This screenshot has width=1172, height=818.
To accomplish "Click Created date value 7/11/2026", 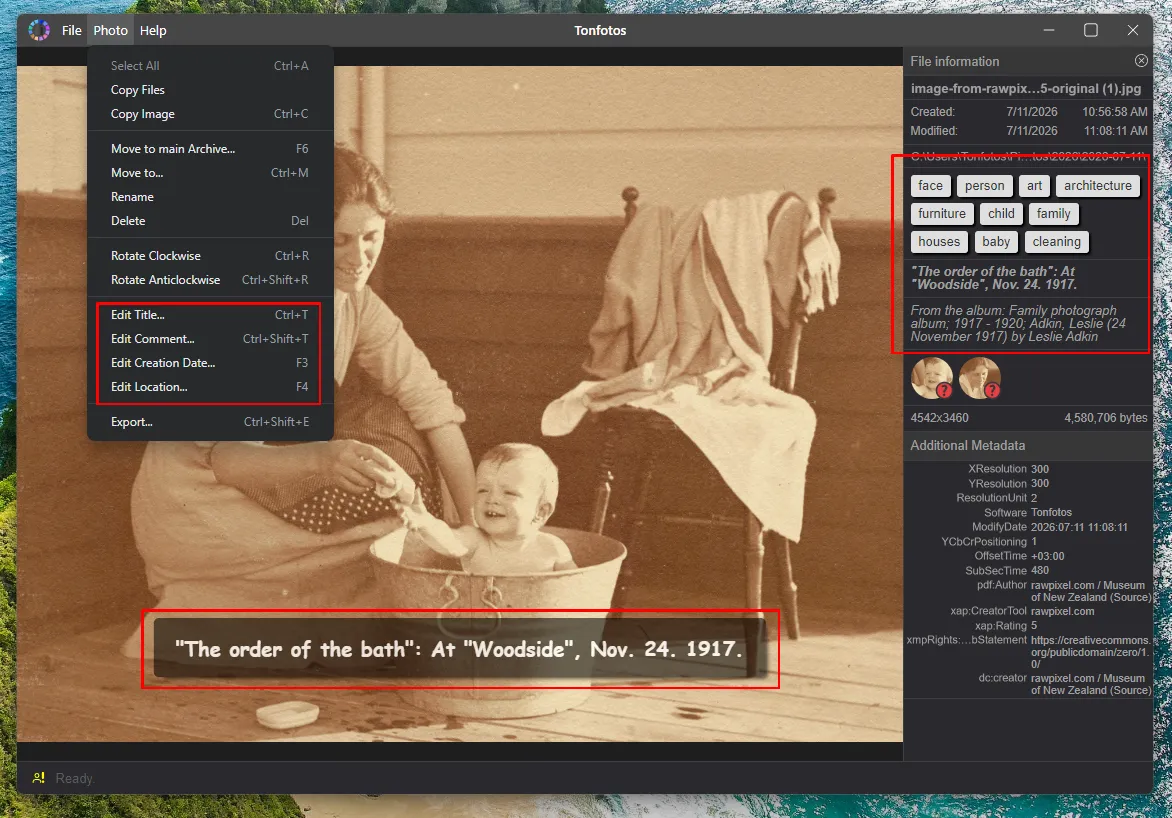I will point(1031,111).
